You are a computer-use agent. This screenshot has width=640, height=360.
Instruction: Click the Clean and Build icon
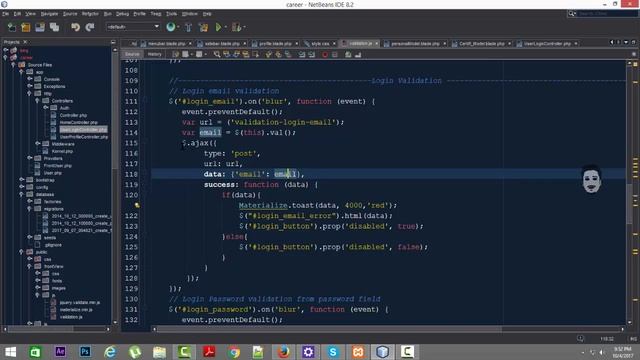point(203,27)
